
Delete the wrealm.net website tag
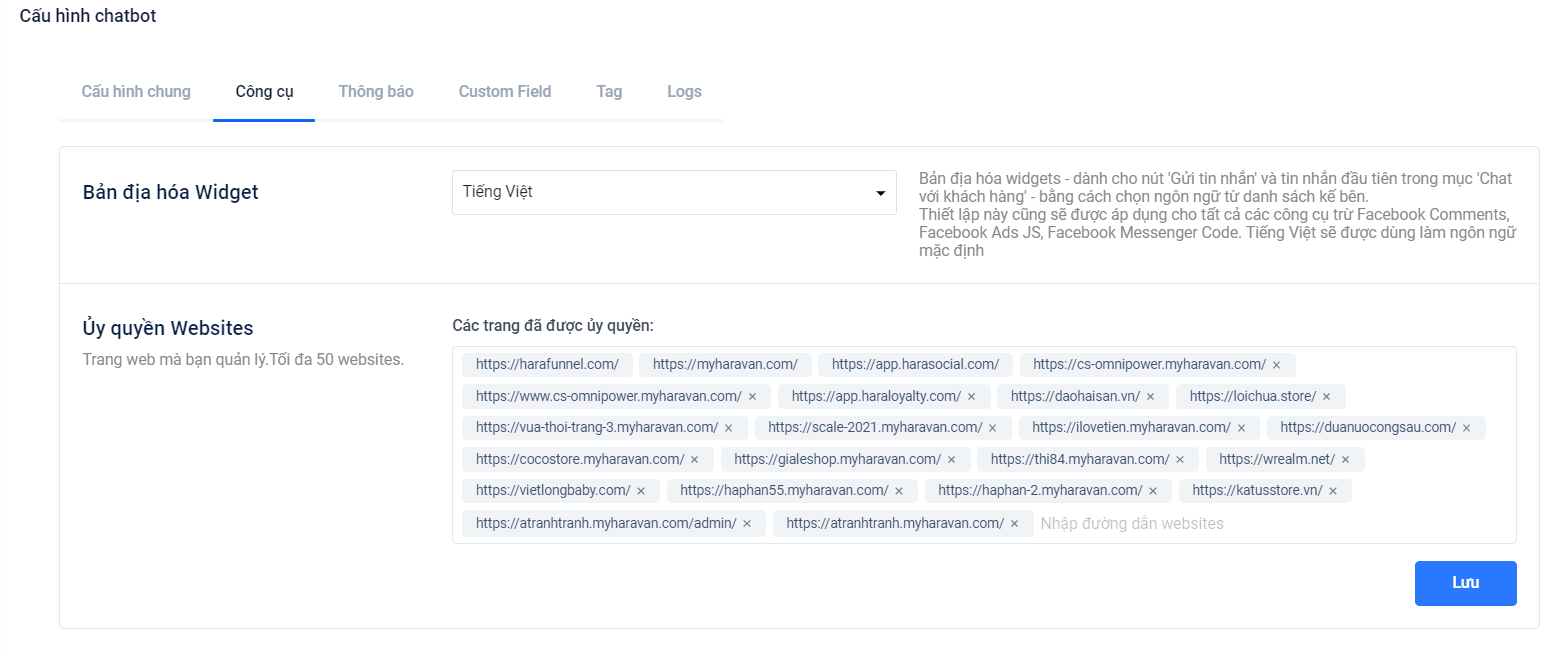pyautogui.click(x=1345, y=460)
